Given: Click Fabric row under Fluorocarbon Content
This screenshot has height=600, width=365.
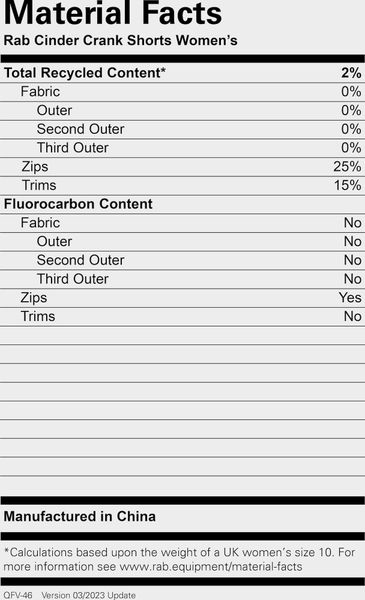Looking at the screenshot, I should click(182, 223).
